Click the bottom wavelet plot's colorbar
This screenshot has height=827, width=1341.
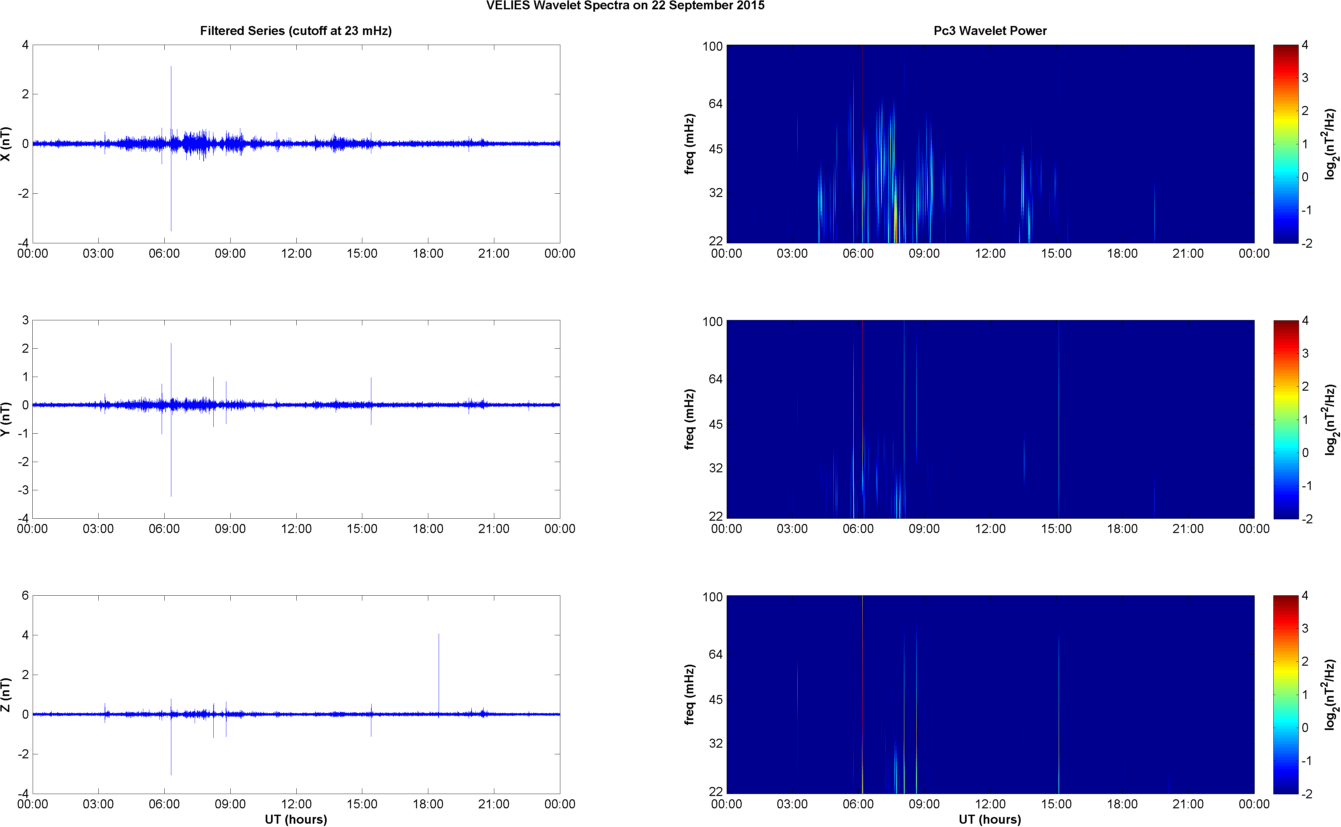[x=1285, y=694]
